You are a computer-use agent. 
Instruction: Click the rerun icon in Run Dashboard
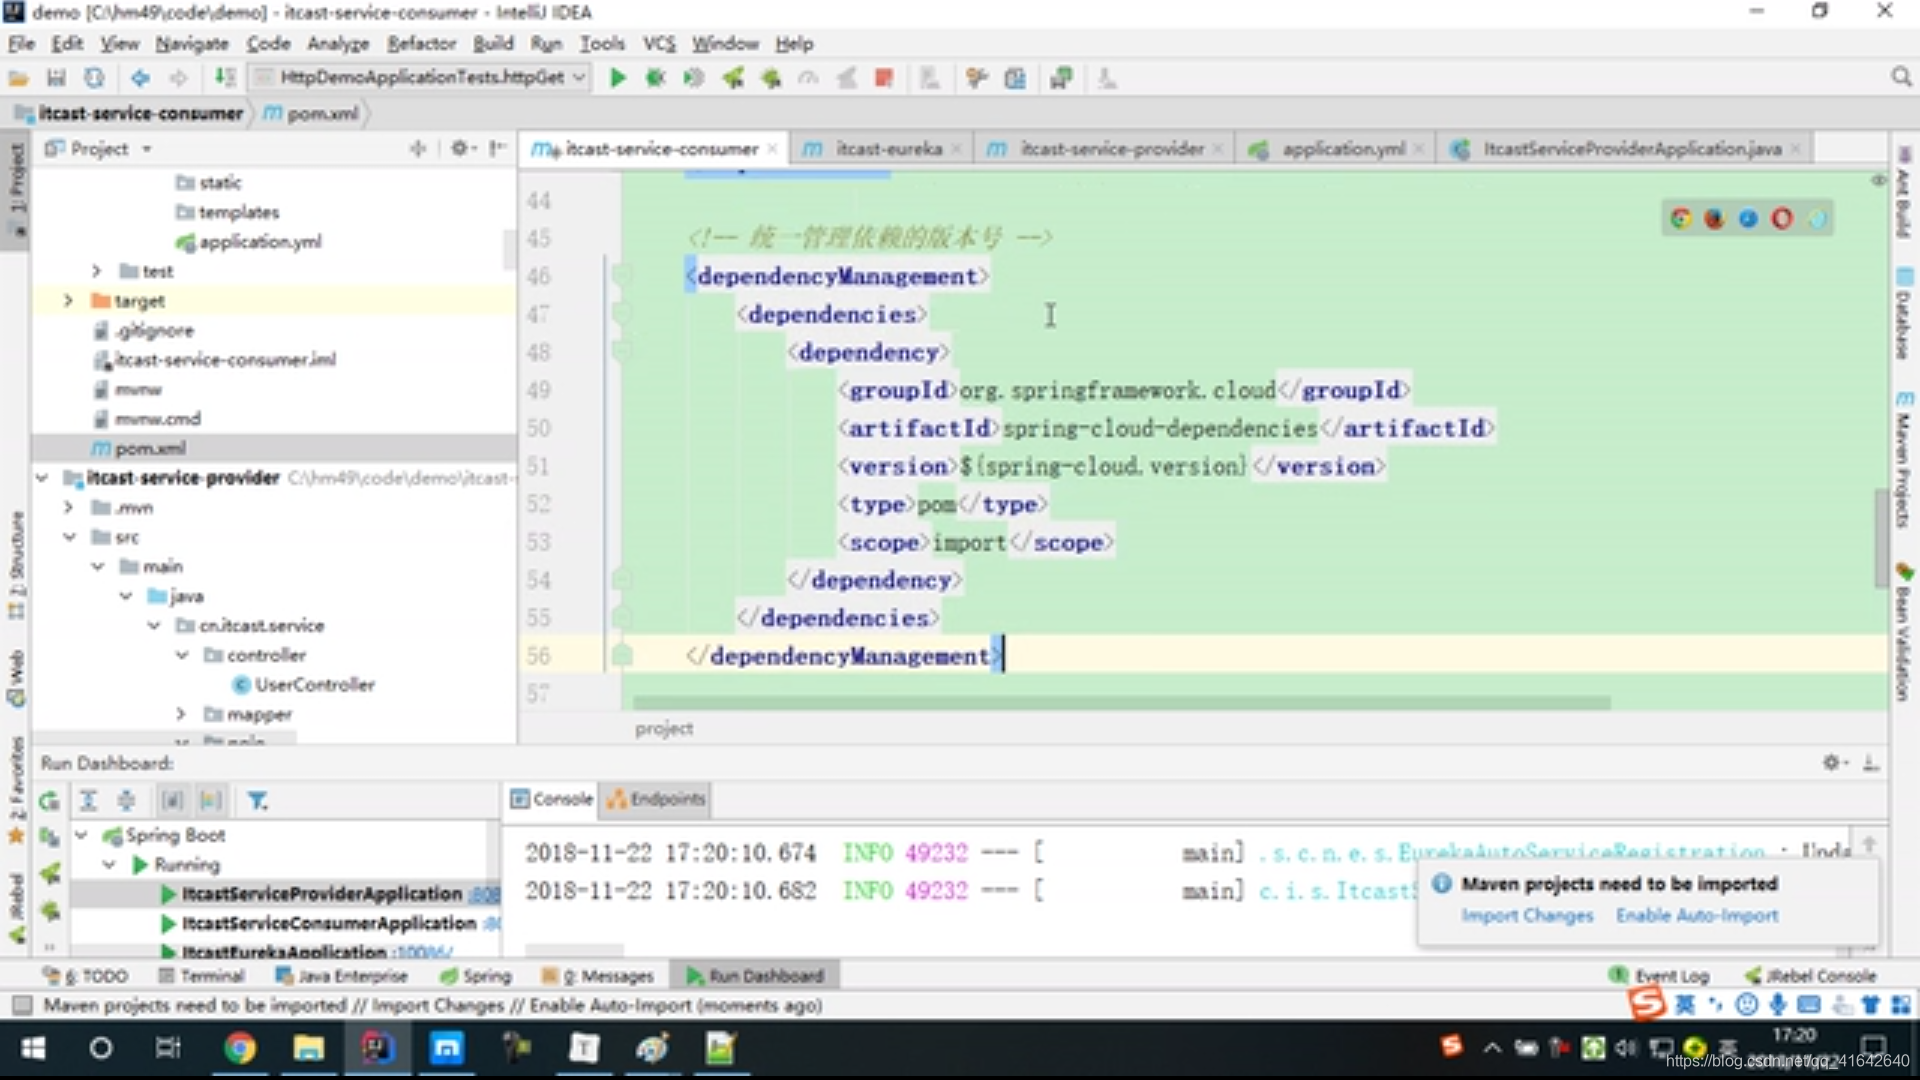(49, 800)
